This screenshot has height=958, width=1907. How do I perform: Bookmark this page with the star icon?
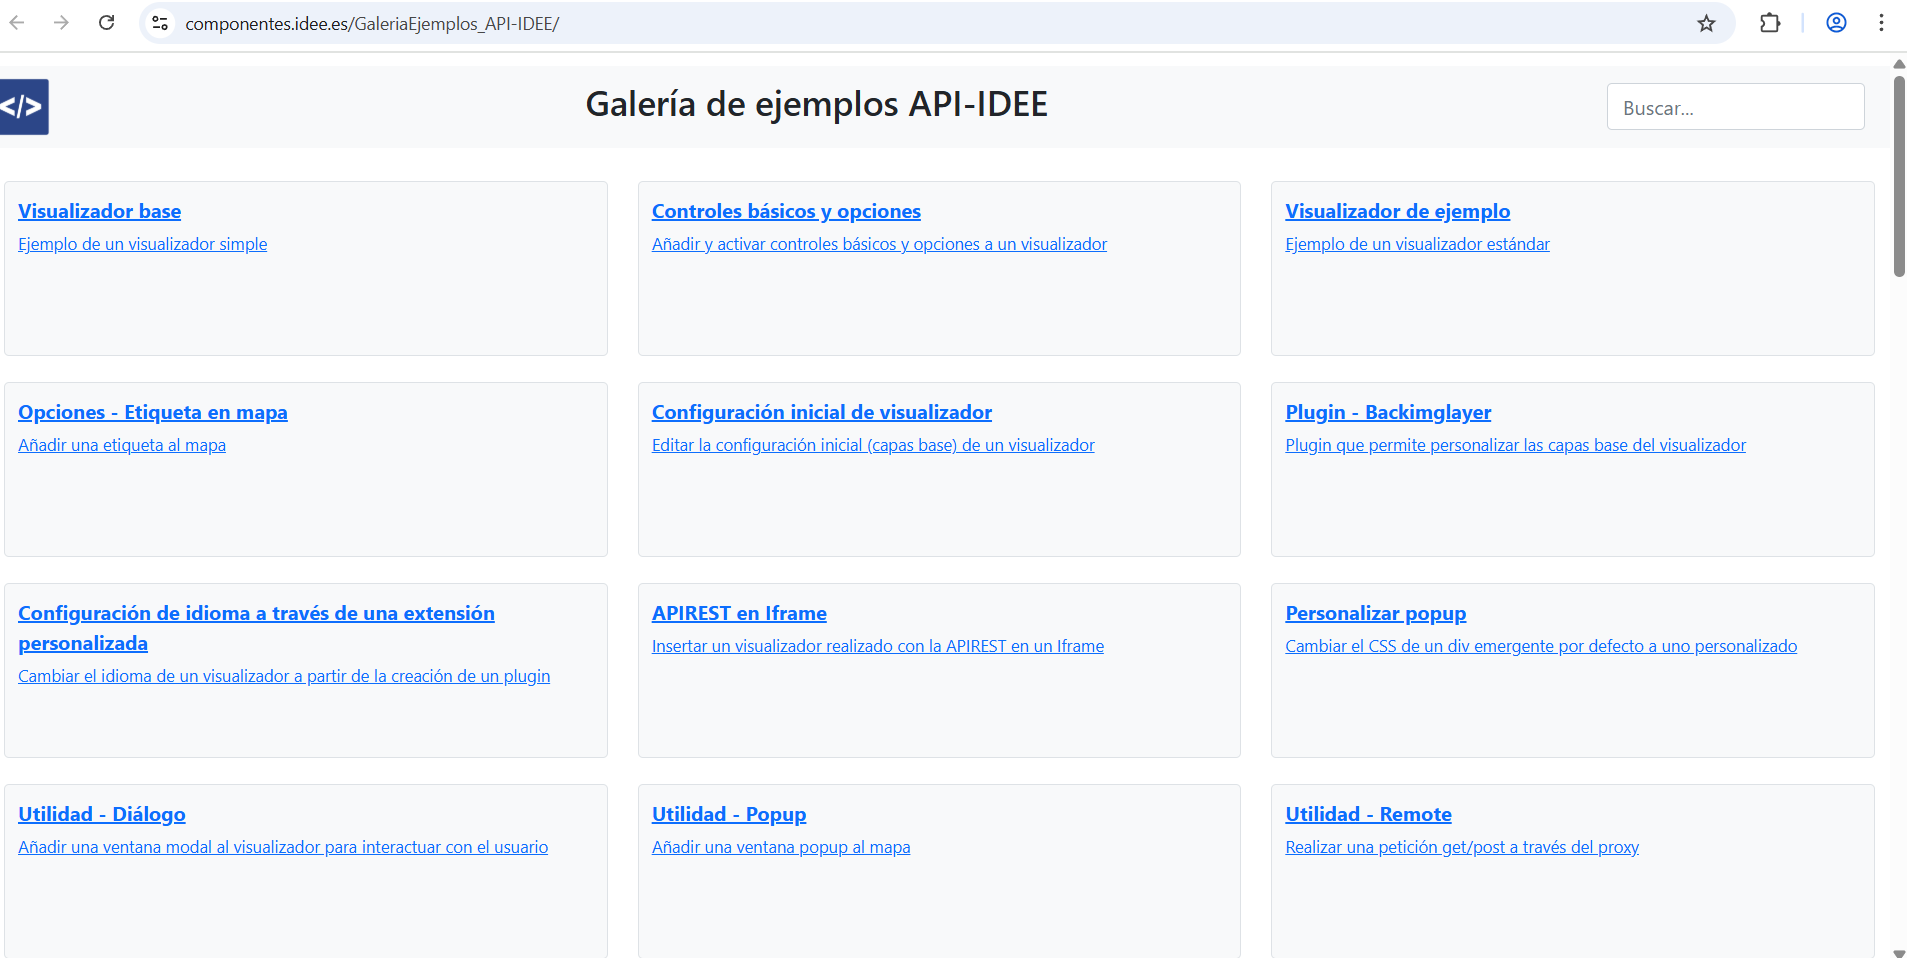pyautogui.click(x=1706, y=23)
